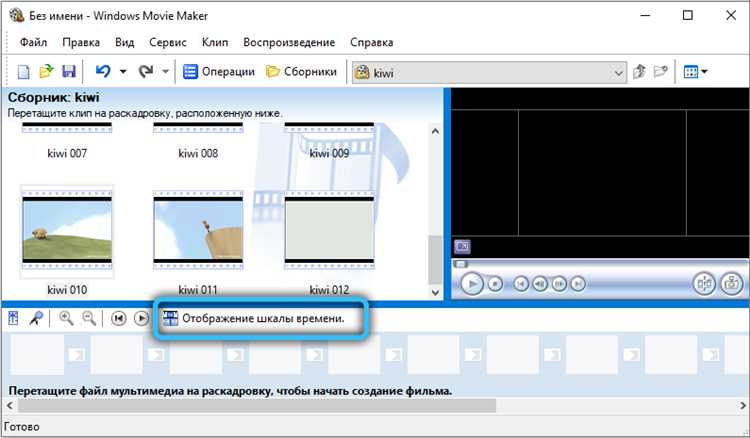750x438 pixels.
Task: Expand the undo history dropdown arrow
Action: click(123, 72)
